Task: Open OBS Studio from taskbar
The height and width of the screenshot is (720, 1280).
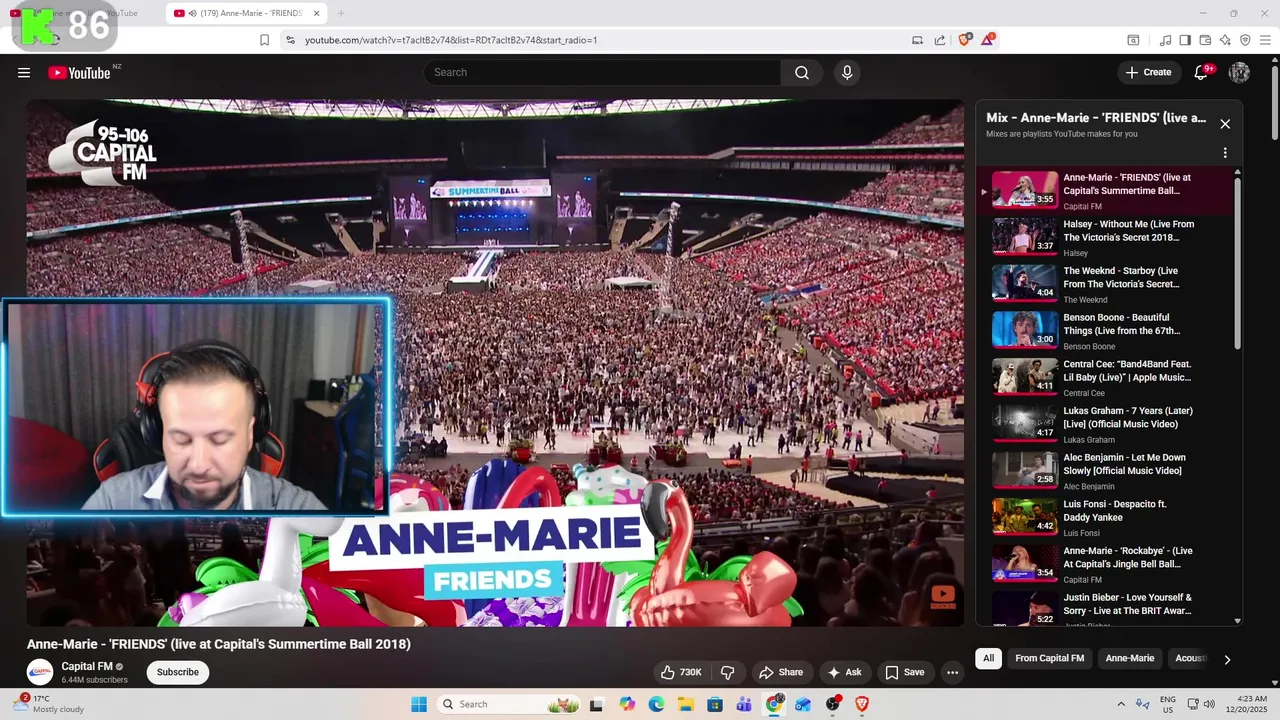Action: pos(833,704)
